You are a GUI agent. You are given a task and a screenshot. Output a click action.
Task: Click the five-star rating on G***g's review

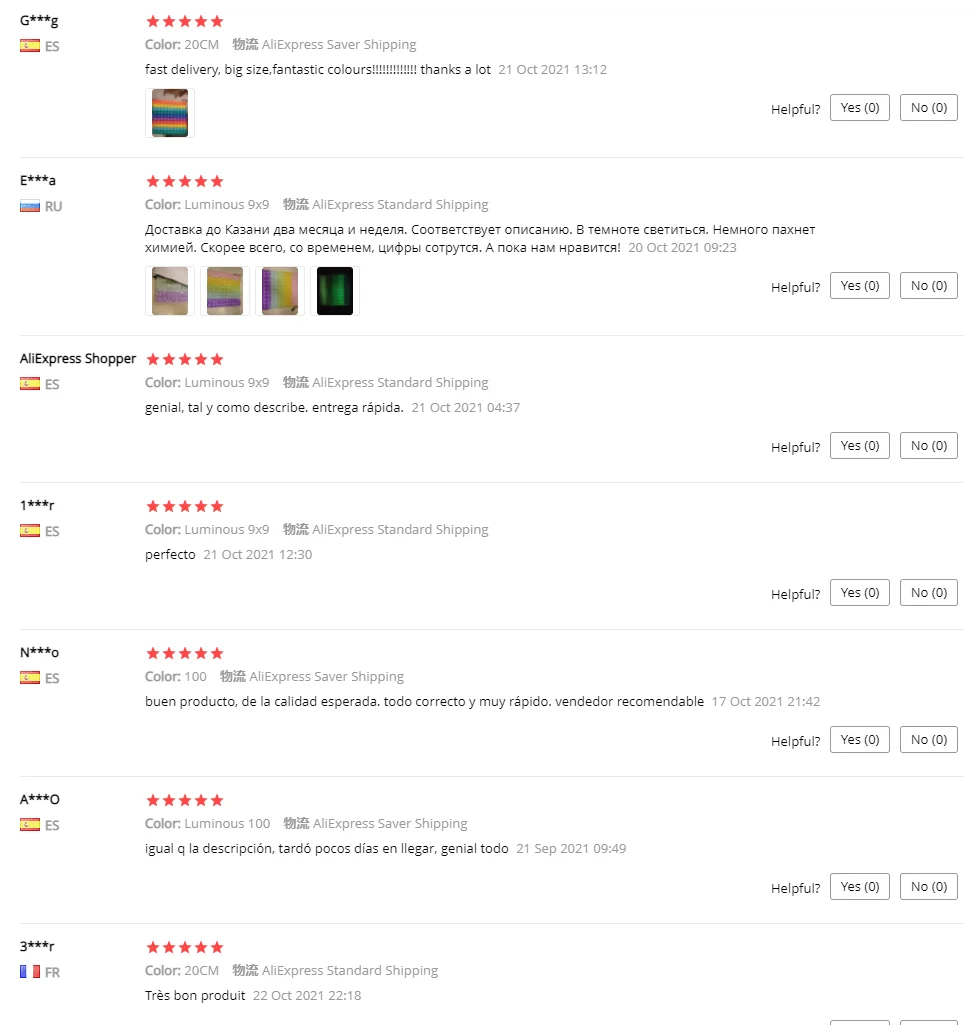pyautogui.click(x=185, y=22)
